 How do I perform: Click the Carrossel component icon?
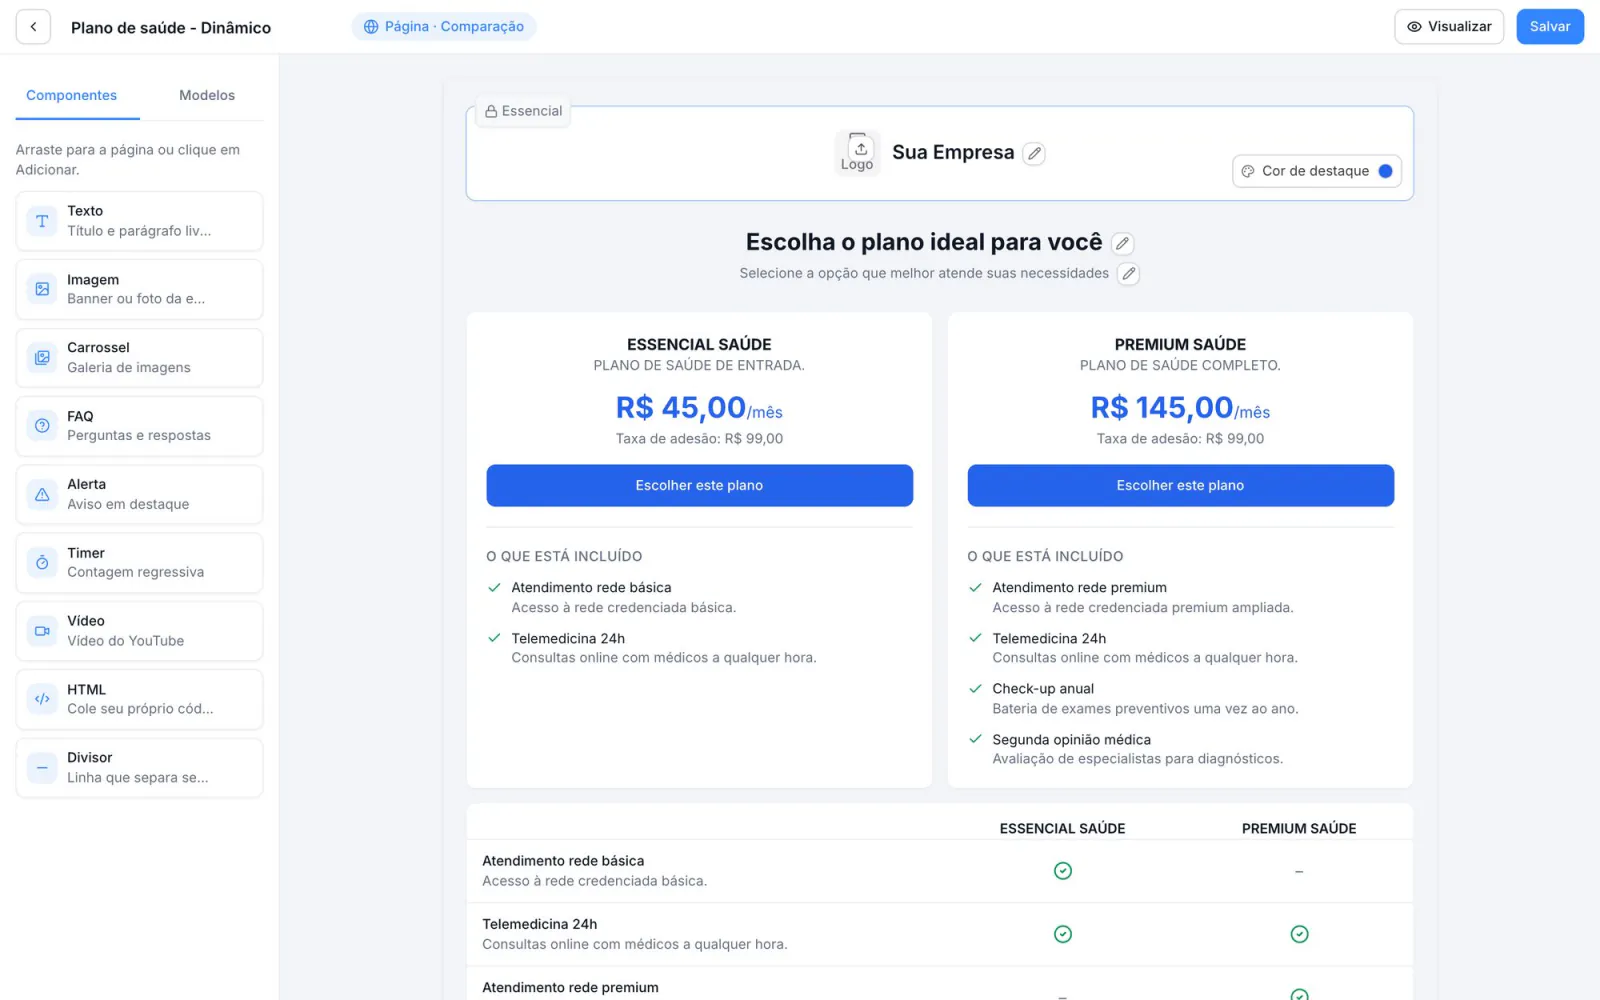pyautogui.click(x=42, y=357)
